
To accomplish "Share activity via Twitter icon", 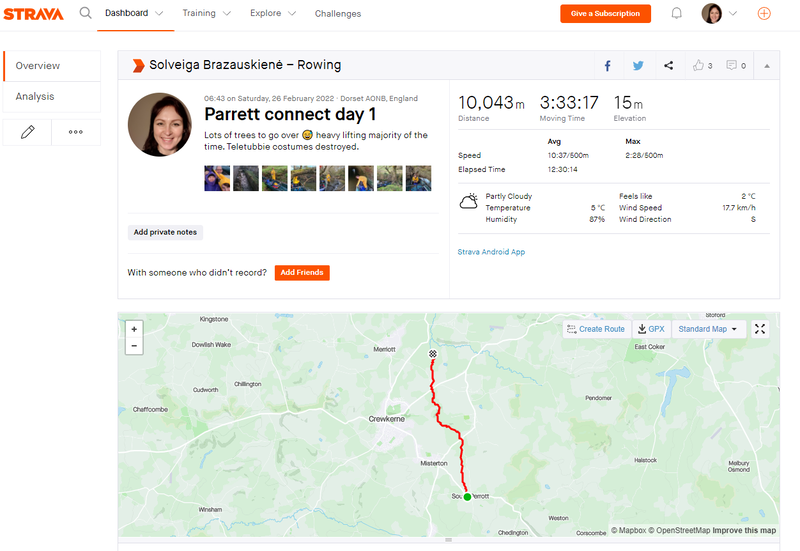I will [638, 66].
